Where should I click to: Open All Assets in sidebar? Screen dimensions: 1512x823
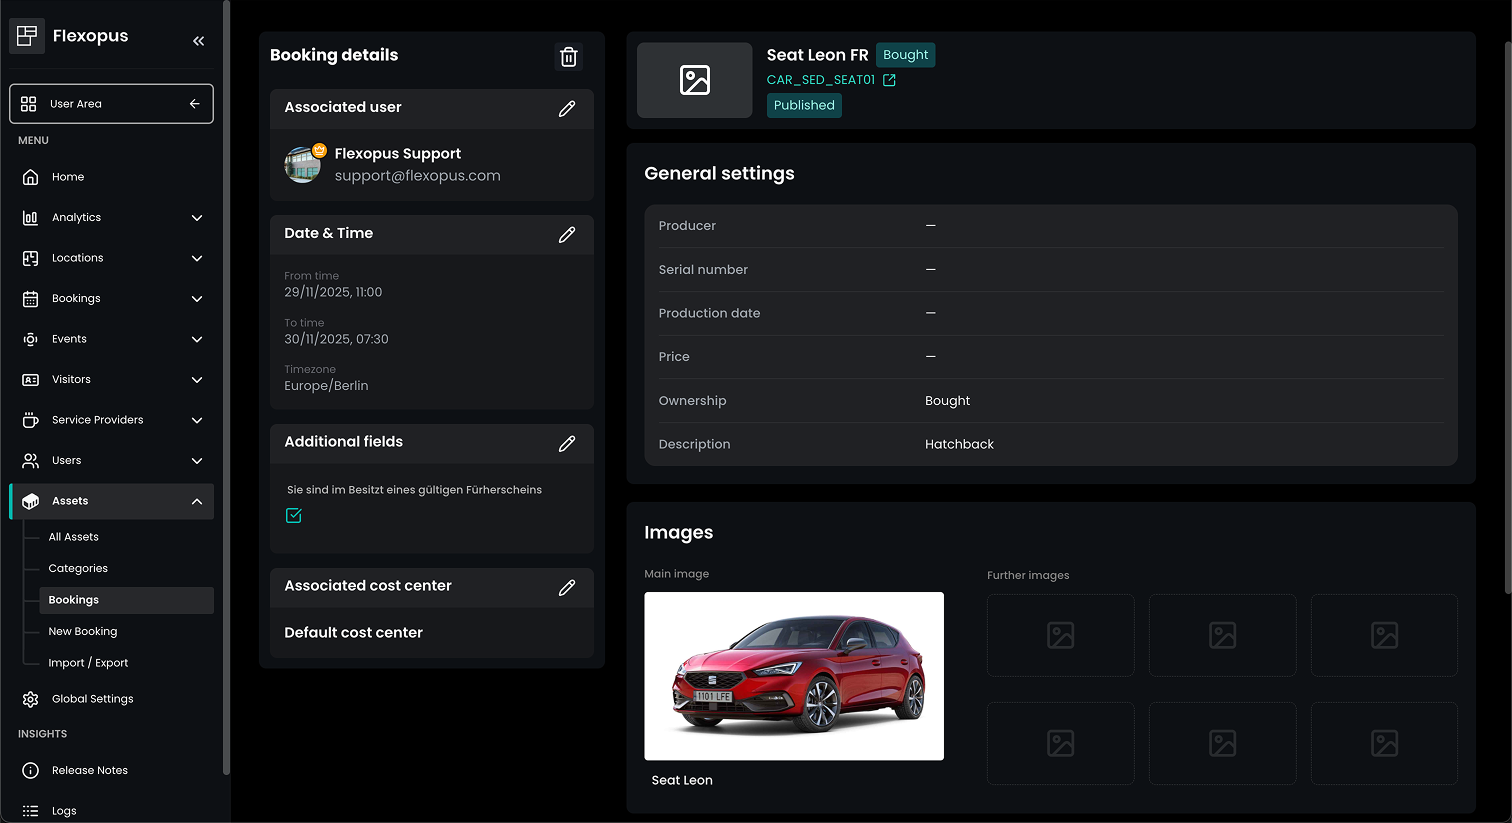point(74,537)
